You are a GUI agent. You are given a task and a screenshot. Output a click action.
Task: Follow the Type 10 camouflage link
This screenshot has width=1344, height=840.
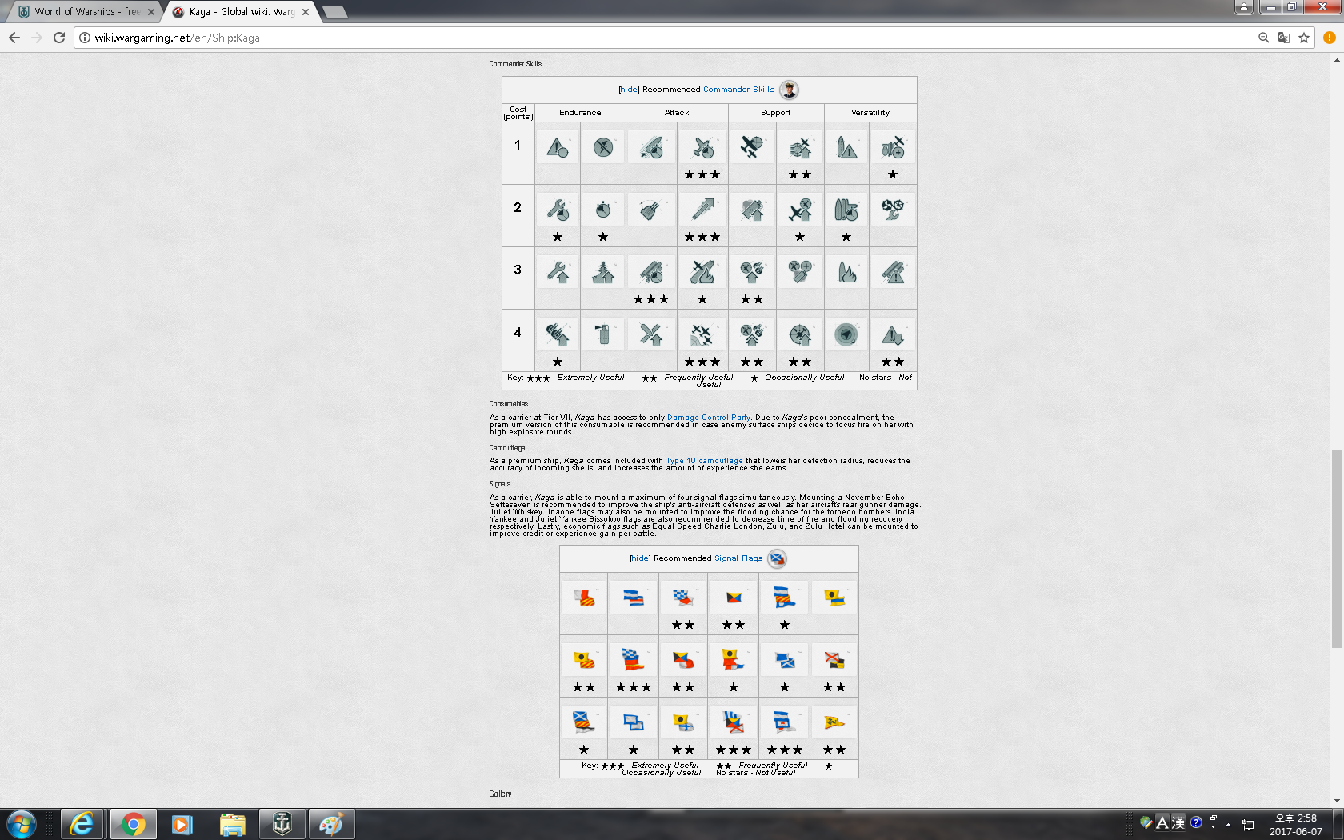[x=704, y=461]
